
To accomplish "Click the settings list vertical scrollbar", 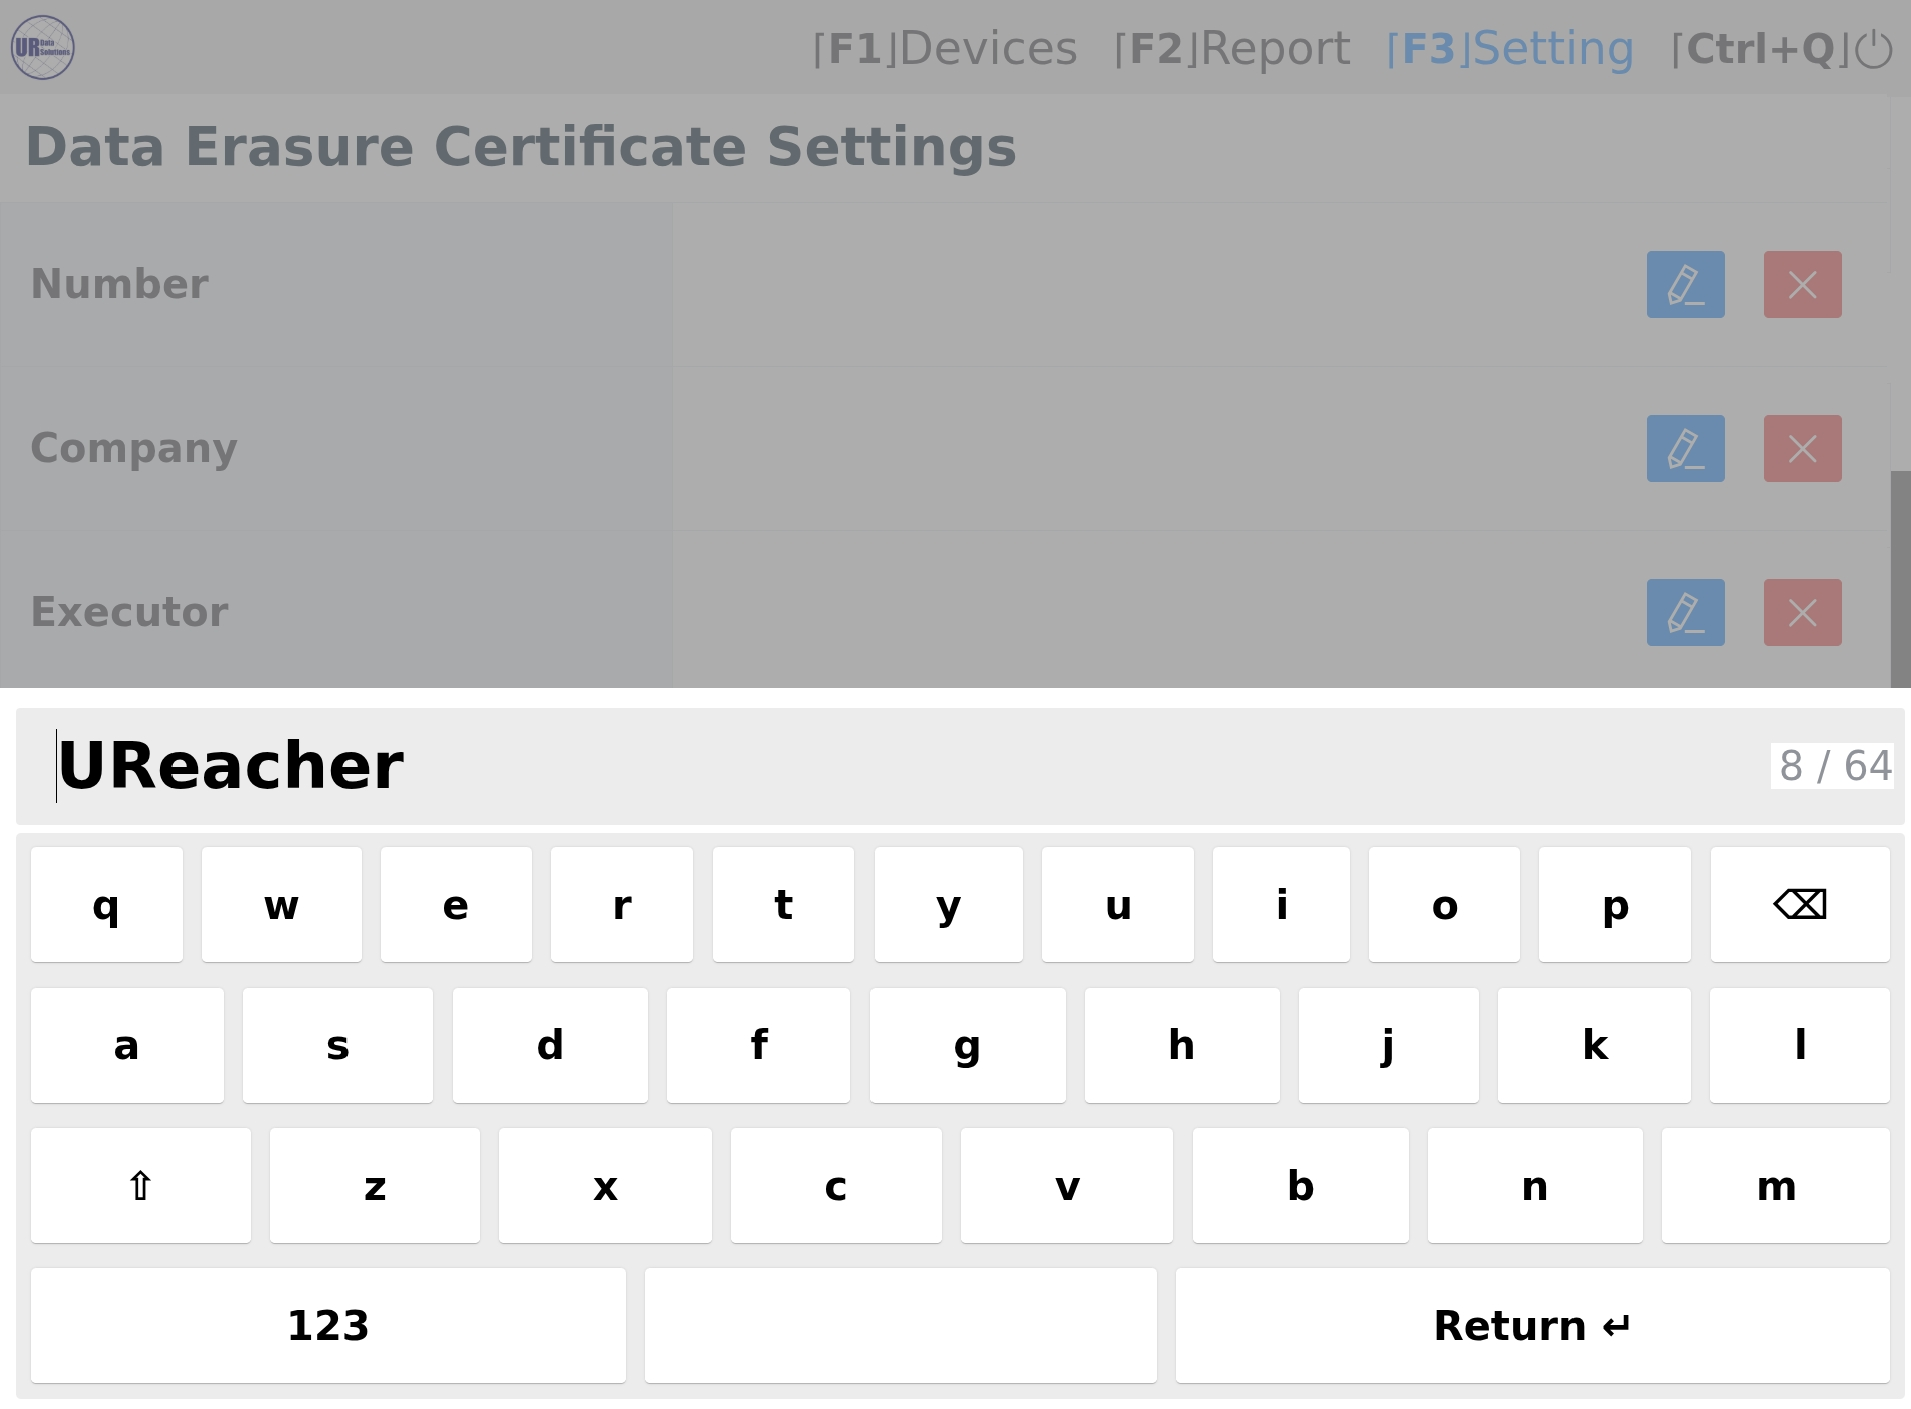I will coord(1899,578).
